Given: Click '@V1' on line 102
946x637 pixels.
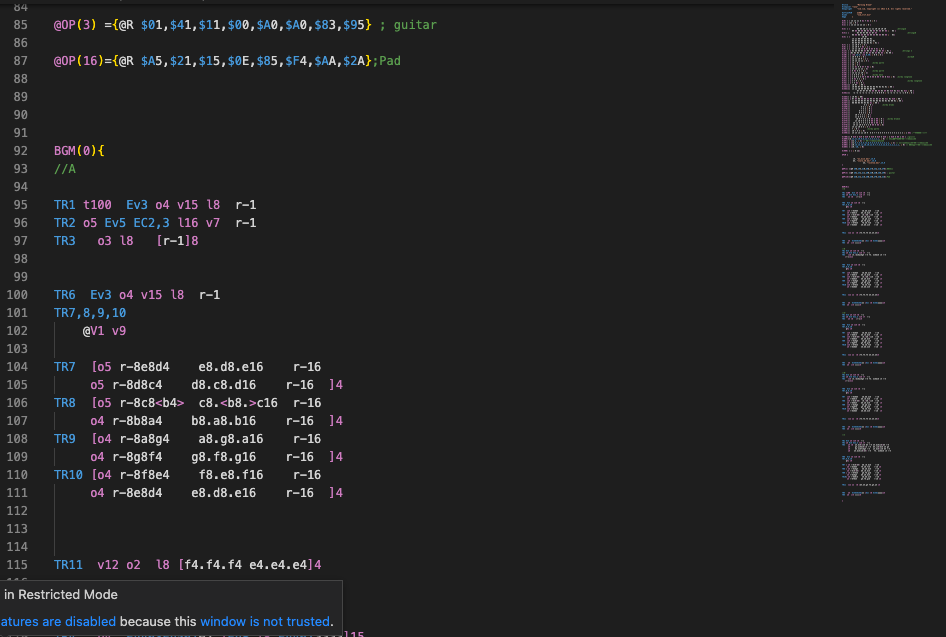Looking at the screenshot, I should pyautogui.click(x=94, y=331).
